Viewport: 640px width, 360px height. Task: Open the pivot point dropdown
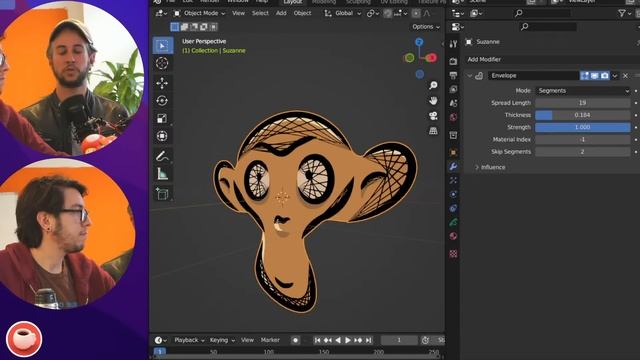[x=373, y=13]
